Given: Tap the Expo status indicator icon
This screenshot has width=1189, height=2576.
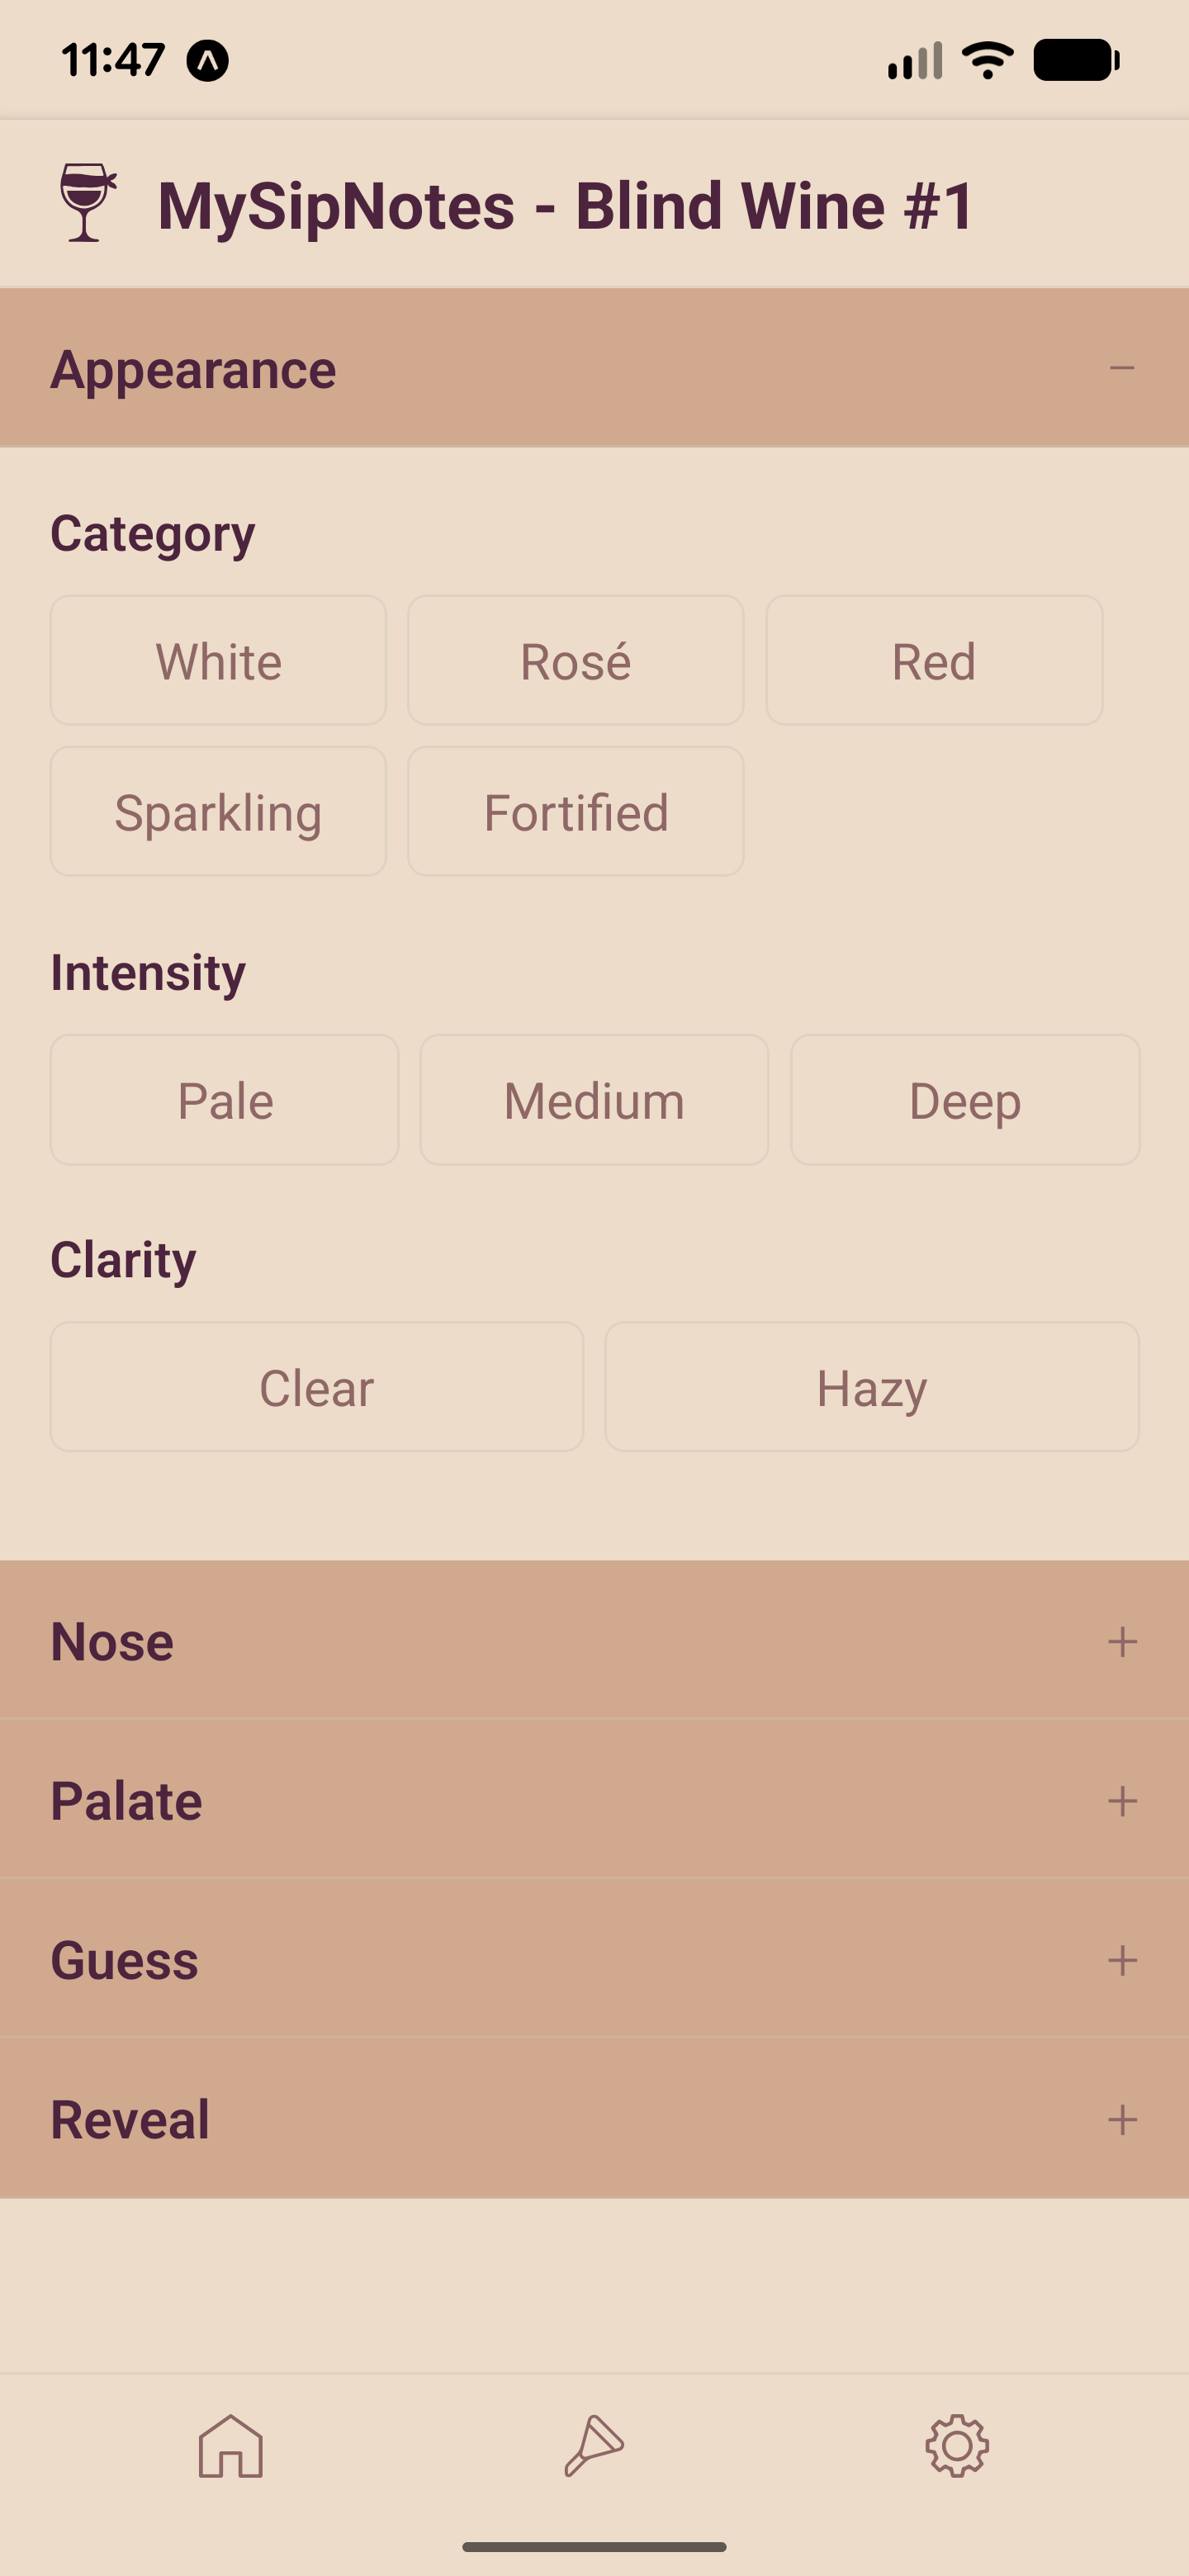Looking at the screenshot, I should pyautogui.click(x=208, y=61).
